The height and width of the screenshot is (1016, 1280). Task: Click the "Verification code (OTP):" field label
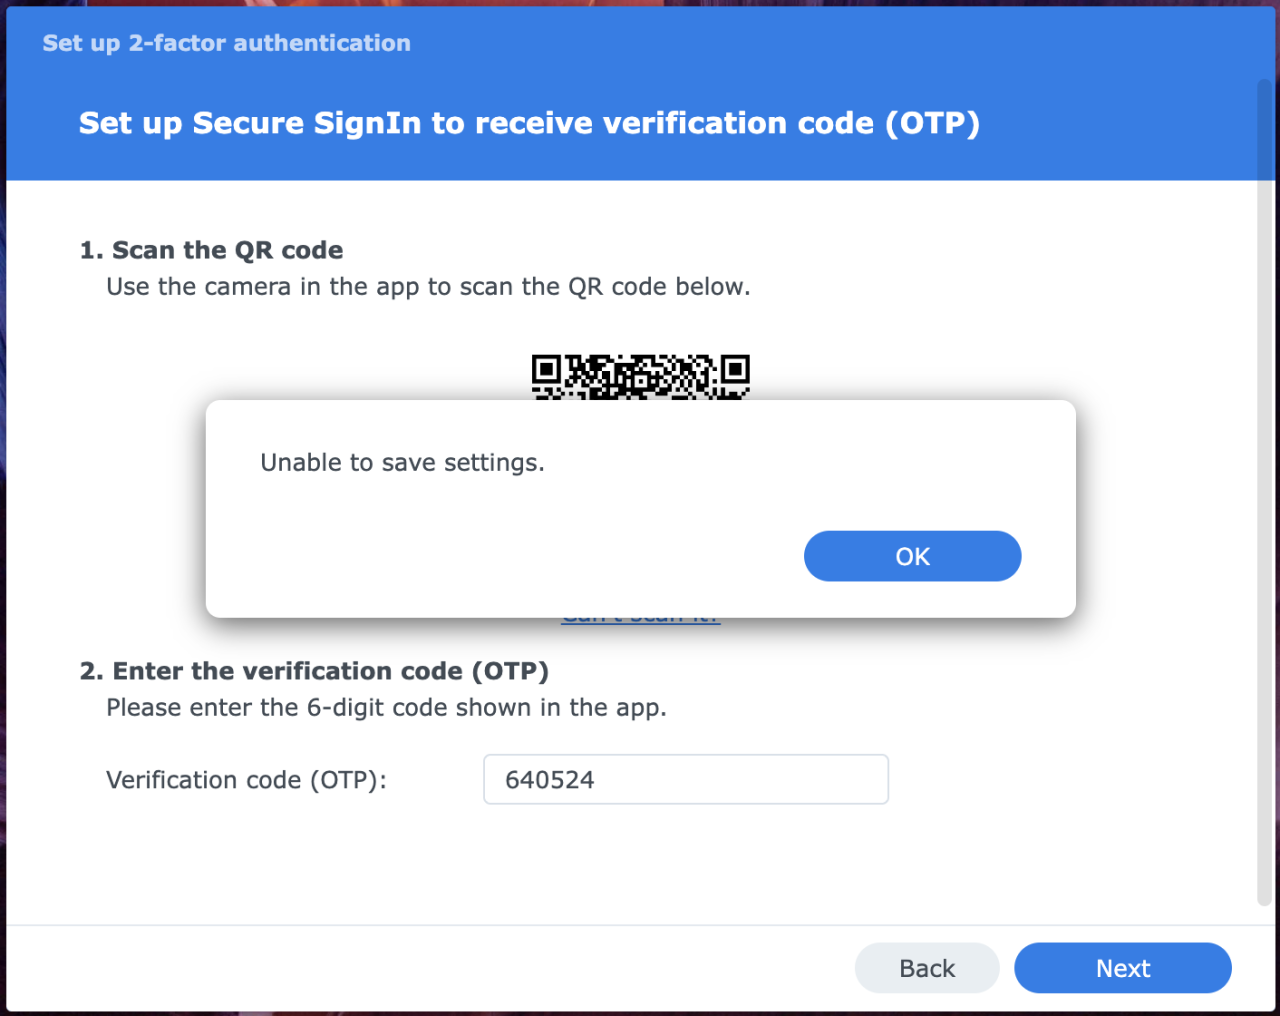point(246,780)
